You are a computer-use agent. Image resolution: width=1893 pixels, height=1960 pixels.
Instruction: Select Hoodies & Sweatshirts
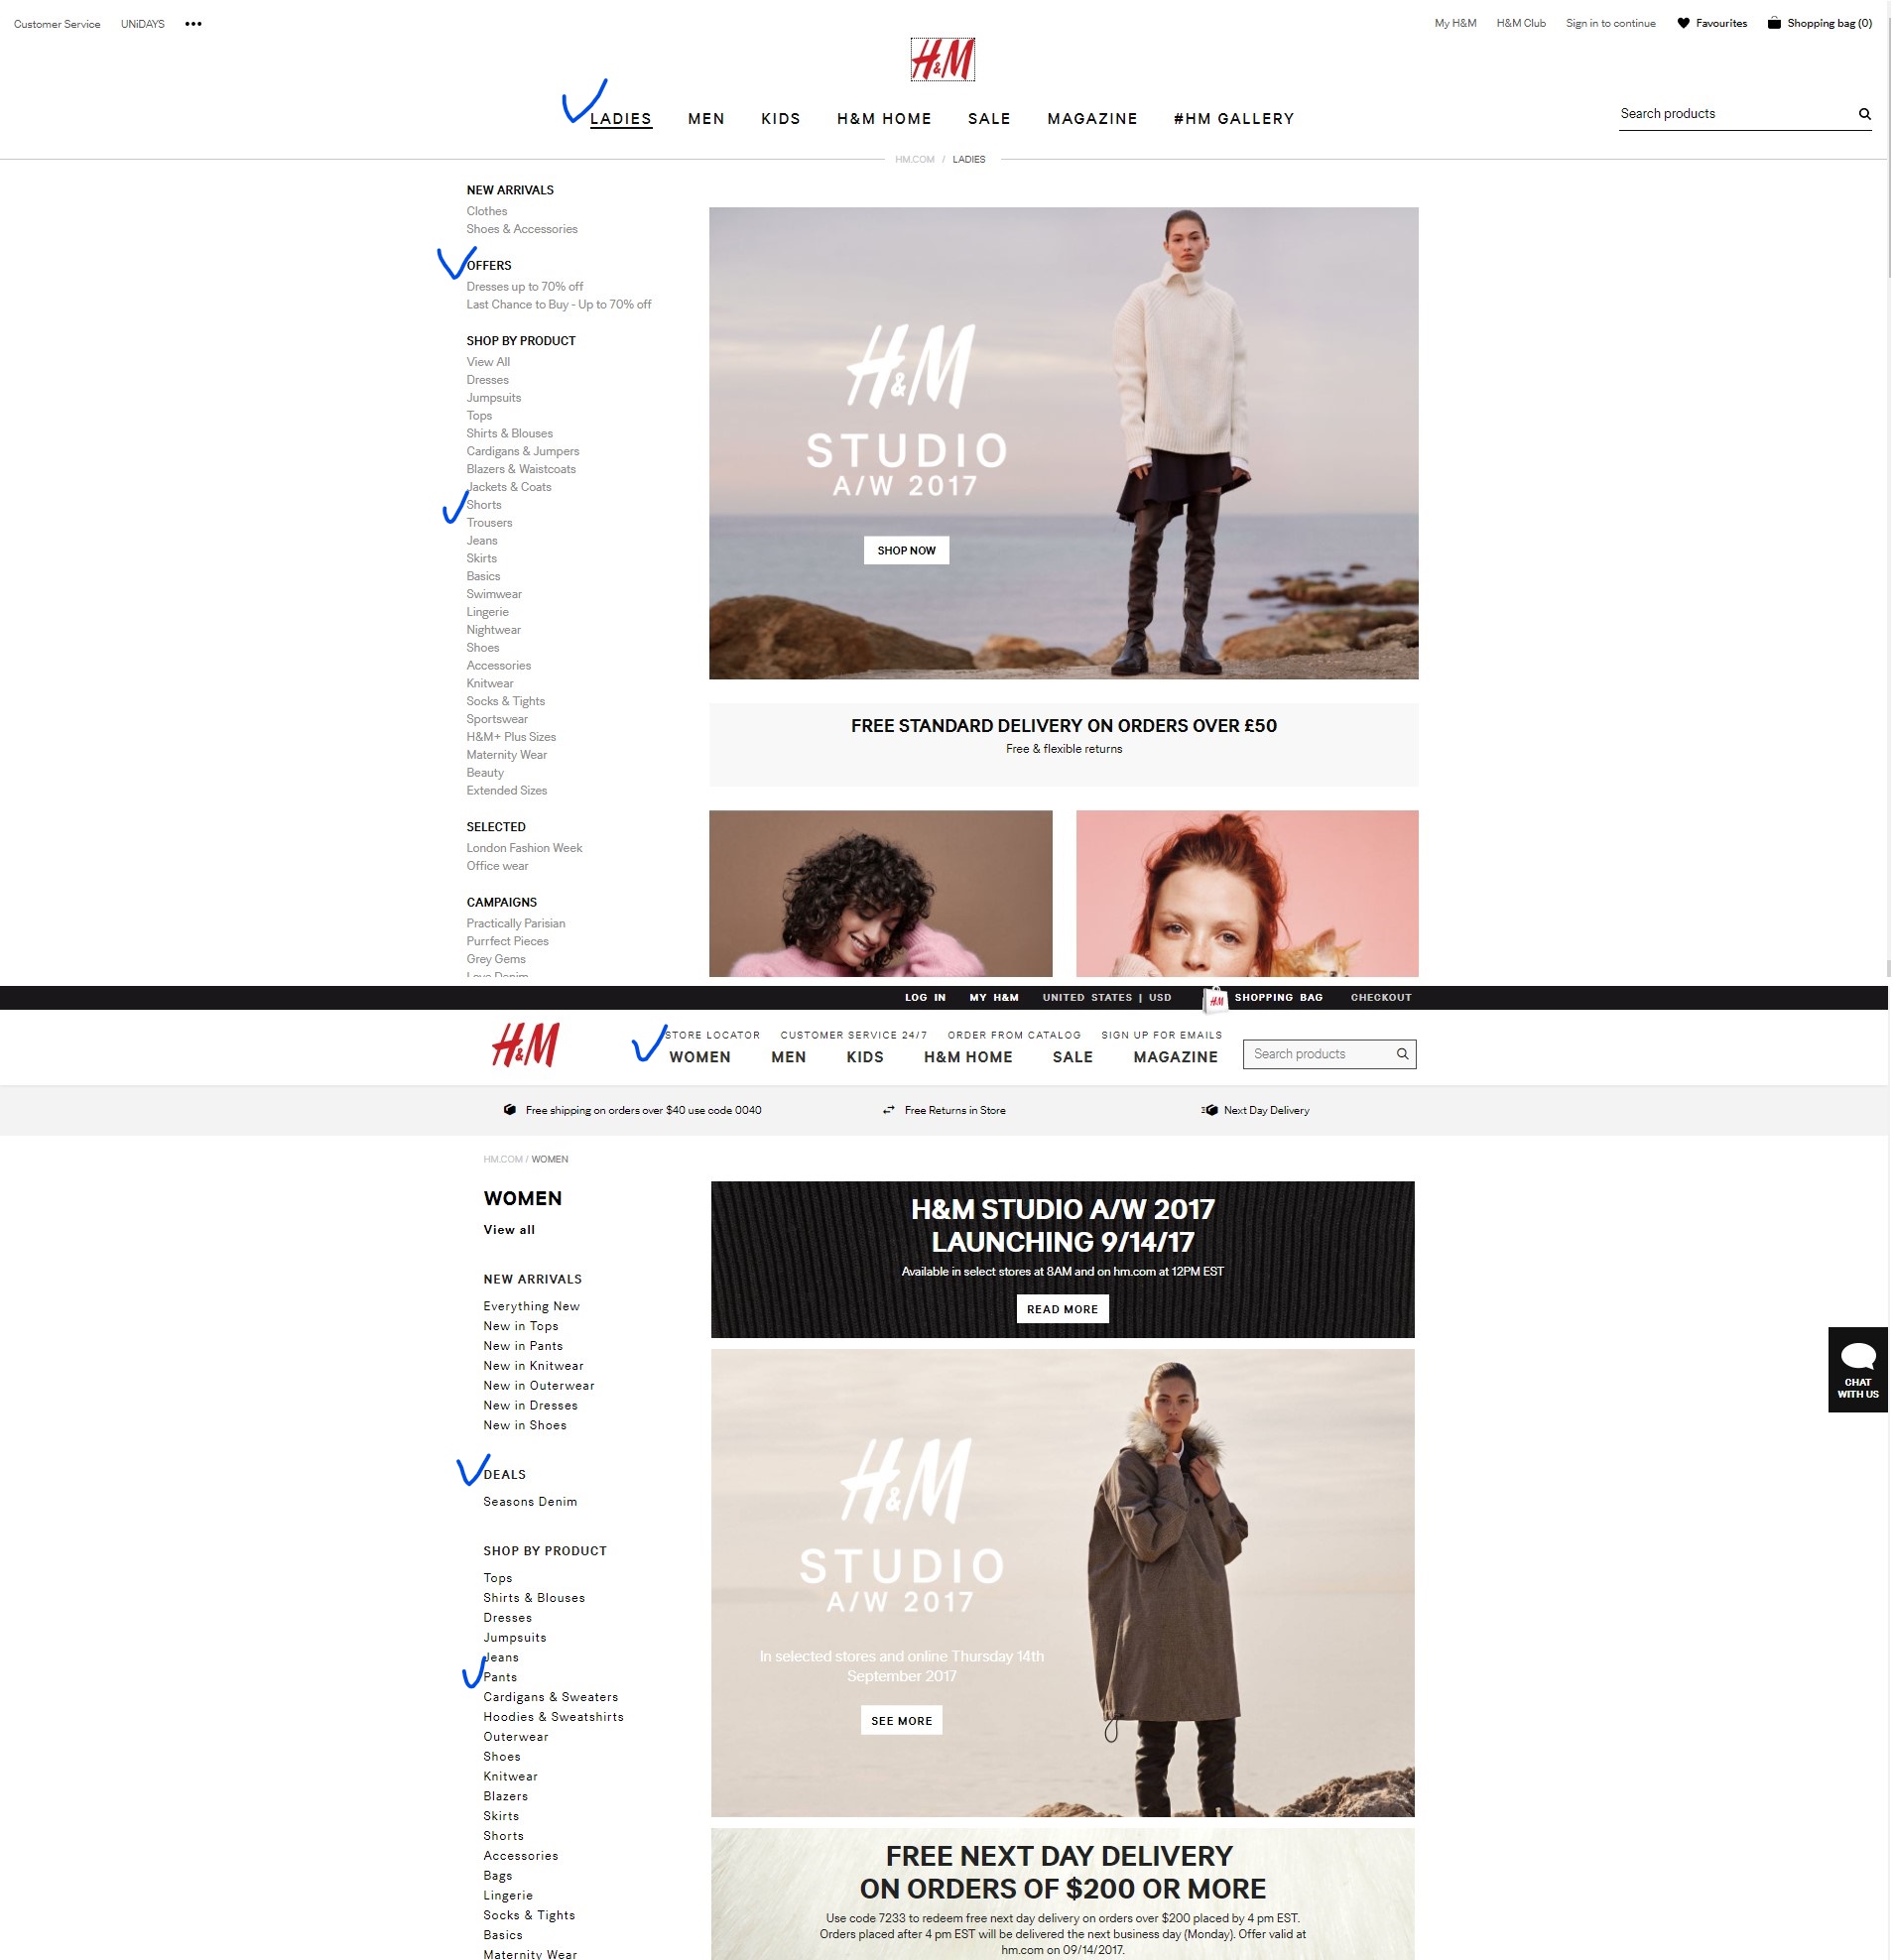pyautogui.click(x=553, y=1717)
